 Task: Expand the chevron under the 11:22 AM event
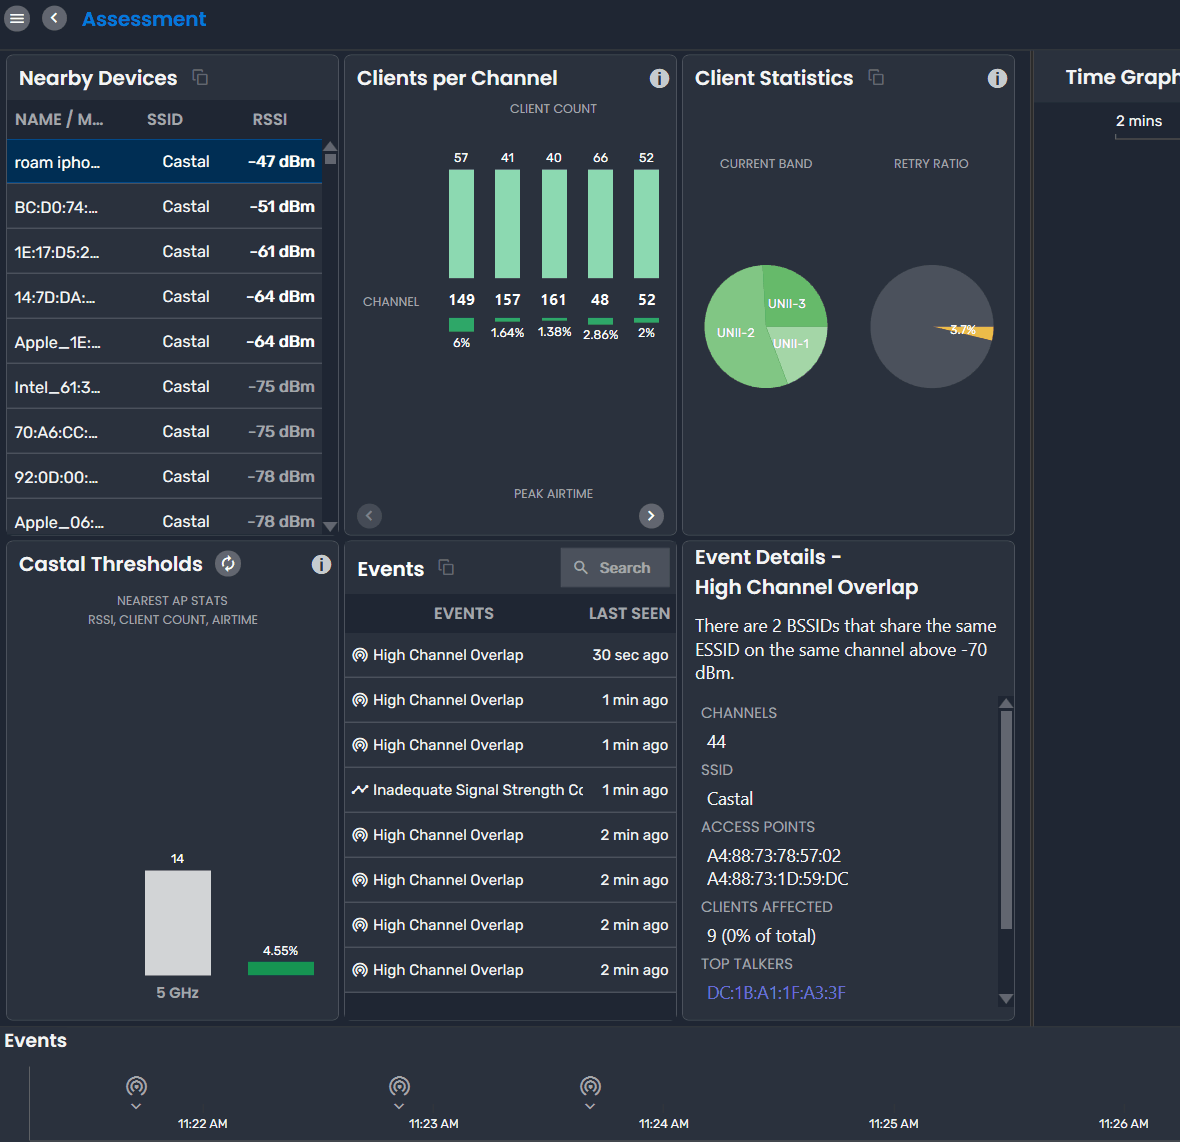click(136, 1107)
